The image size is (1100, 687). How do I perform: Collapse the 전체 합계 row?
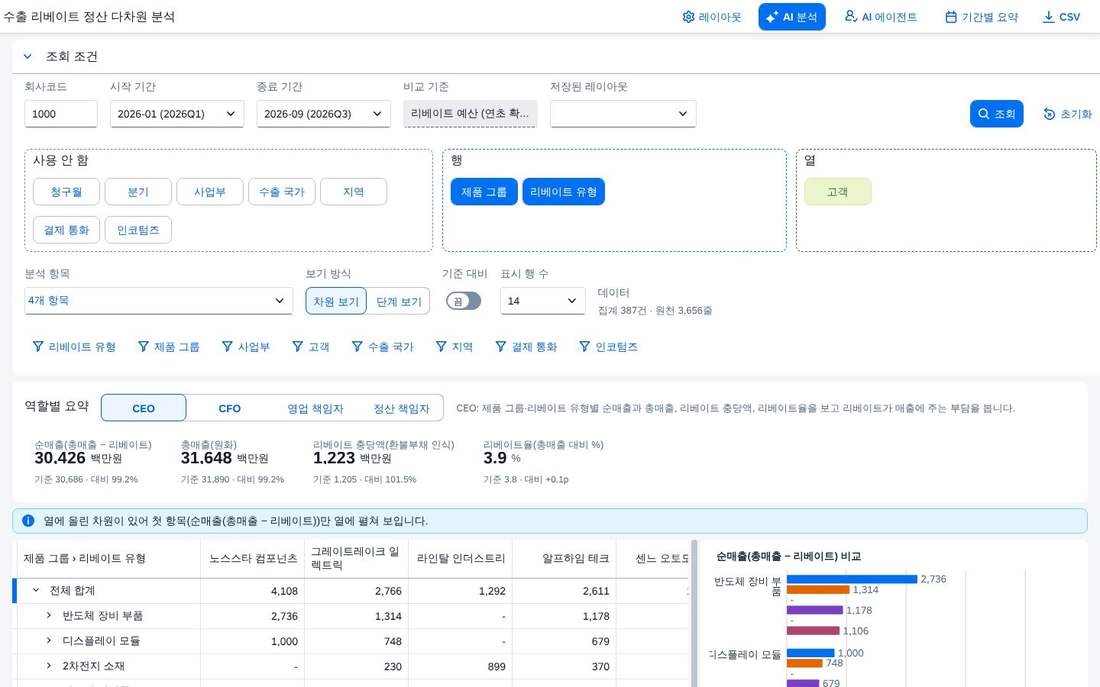point(36,591)
